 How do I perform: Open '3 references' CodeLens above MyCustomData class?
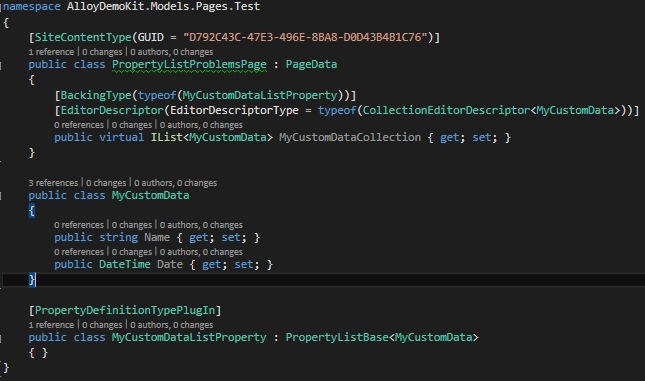[53, 183]
